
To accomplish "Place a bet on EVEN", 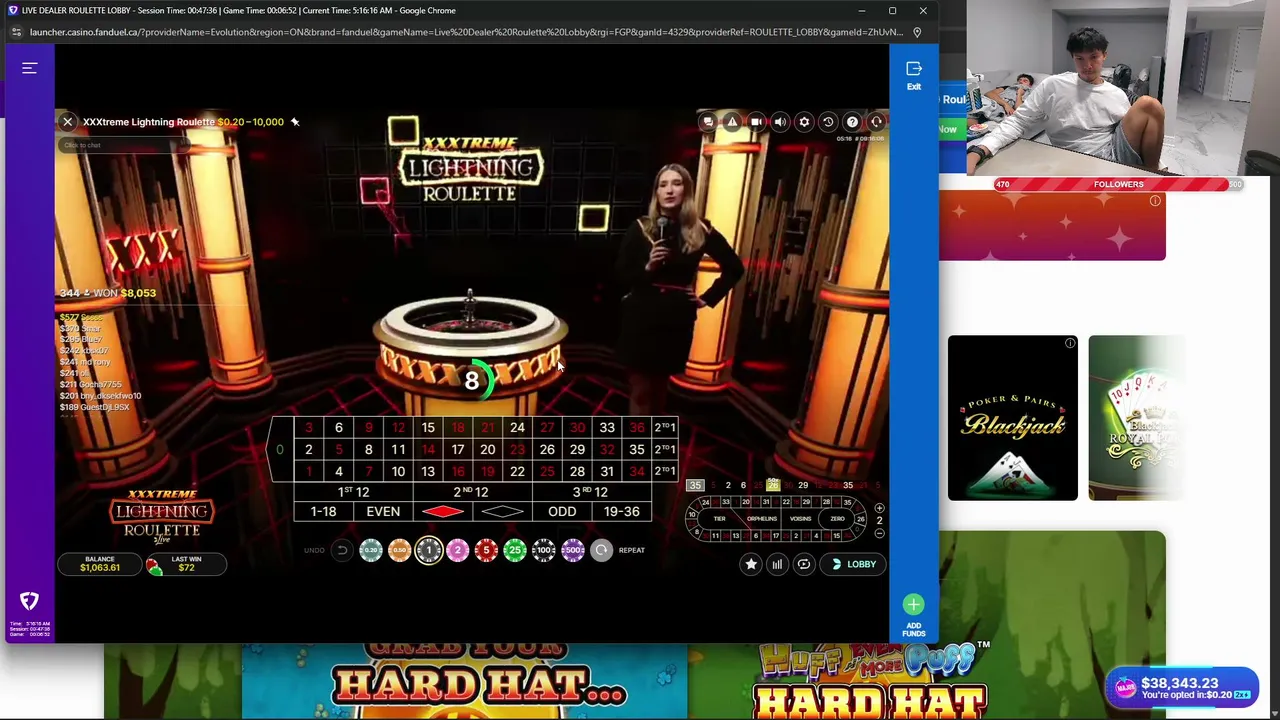I will (x=383, y=511).
